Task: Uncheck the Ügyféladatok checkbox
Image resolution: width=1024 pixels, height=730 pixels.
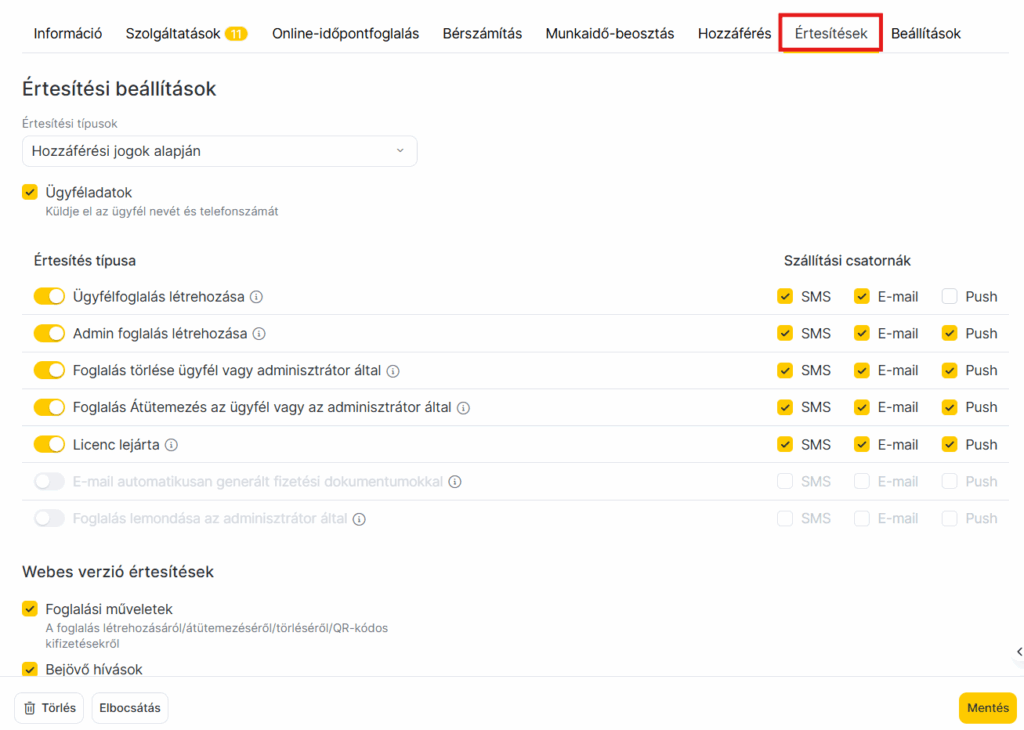Action: point(30,192)
